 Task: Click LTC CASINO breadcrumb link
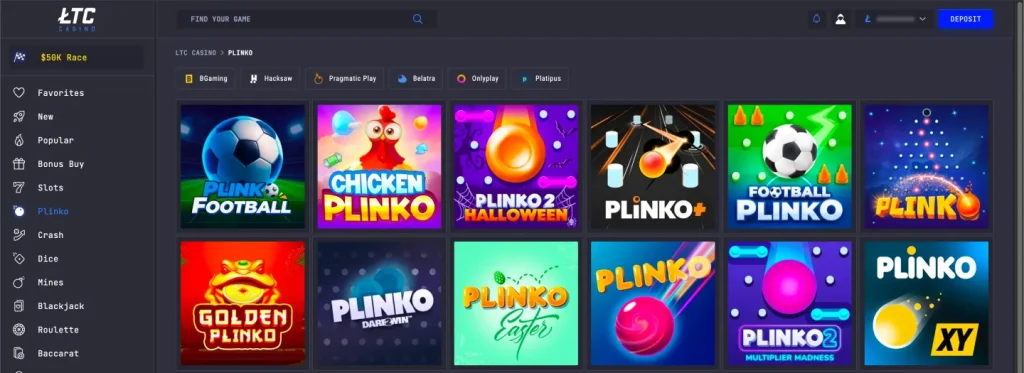(x=196, y=52)
